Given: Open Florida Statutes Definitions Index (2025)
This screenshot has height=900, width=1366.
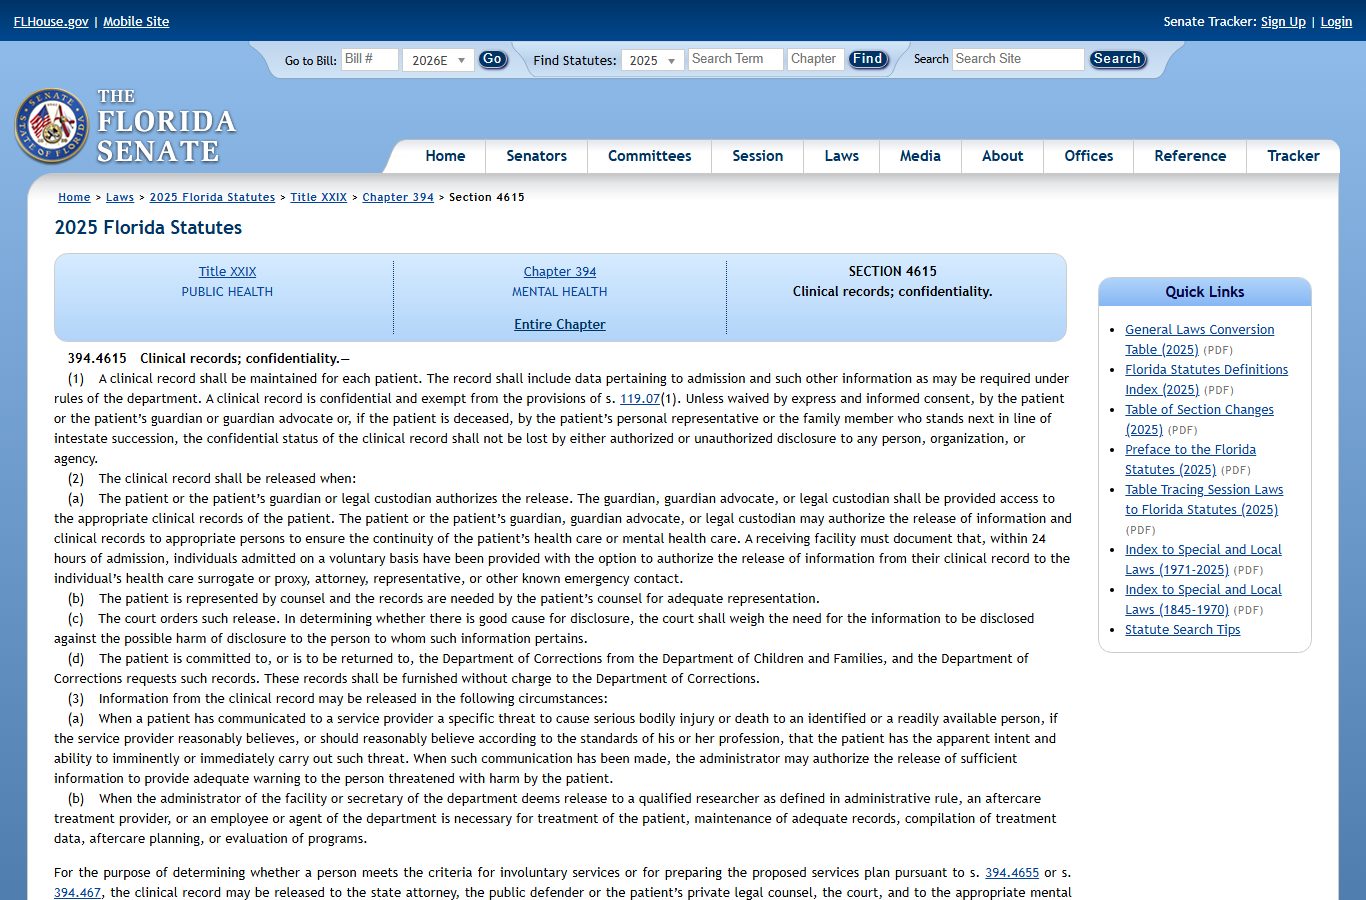Looking at the screenshot, I should coord(1206,379).
